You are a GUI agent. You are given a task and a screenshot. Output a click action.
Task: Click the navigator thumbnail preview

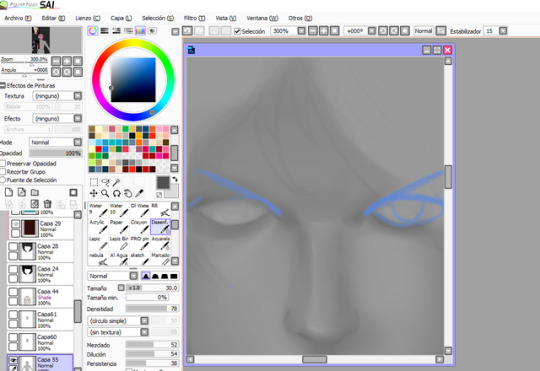pos(41,40)
